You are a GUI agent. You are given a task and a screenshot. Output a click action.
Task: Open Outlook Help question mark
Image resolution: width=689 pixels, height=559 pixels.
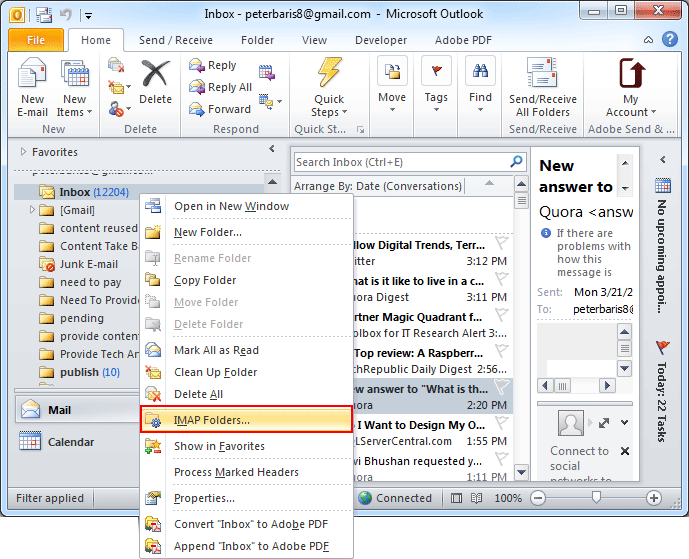[x=670, y=39]
